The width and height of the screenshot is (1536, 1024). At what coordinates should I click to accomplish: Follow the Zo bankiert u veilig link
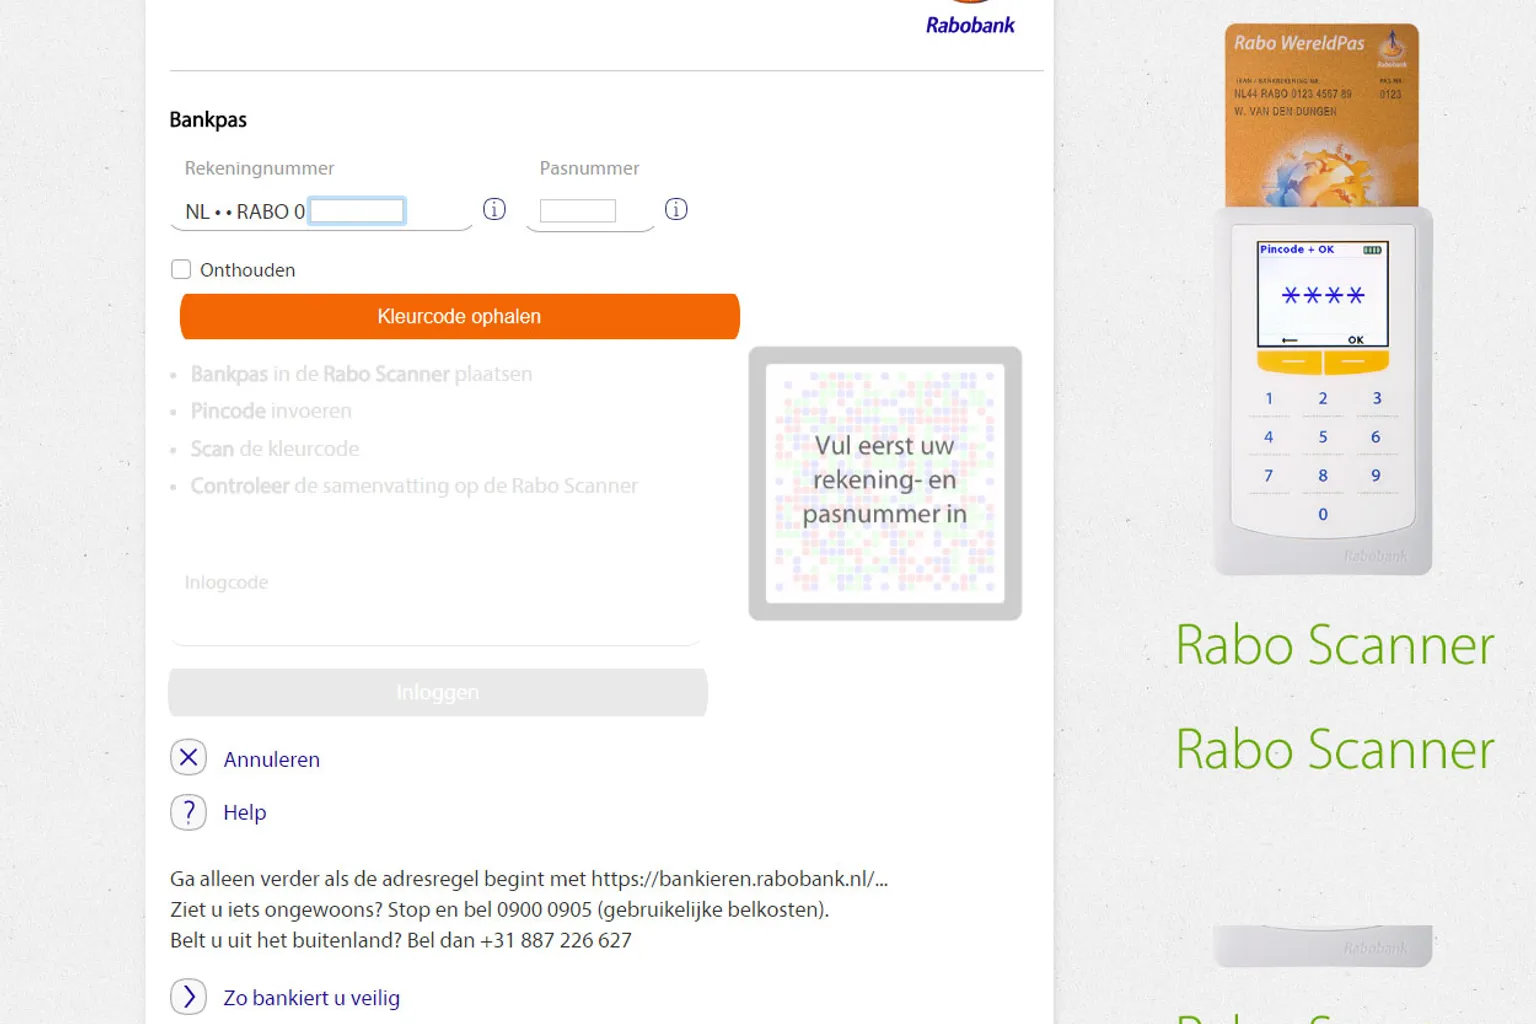click(311, 998)
